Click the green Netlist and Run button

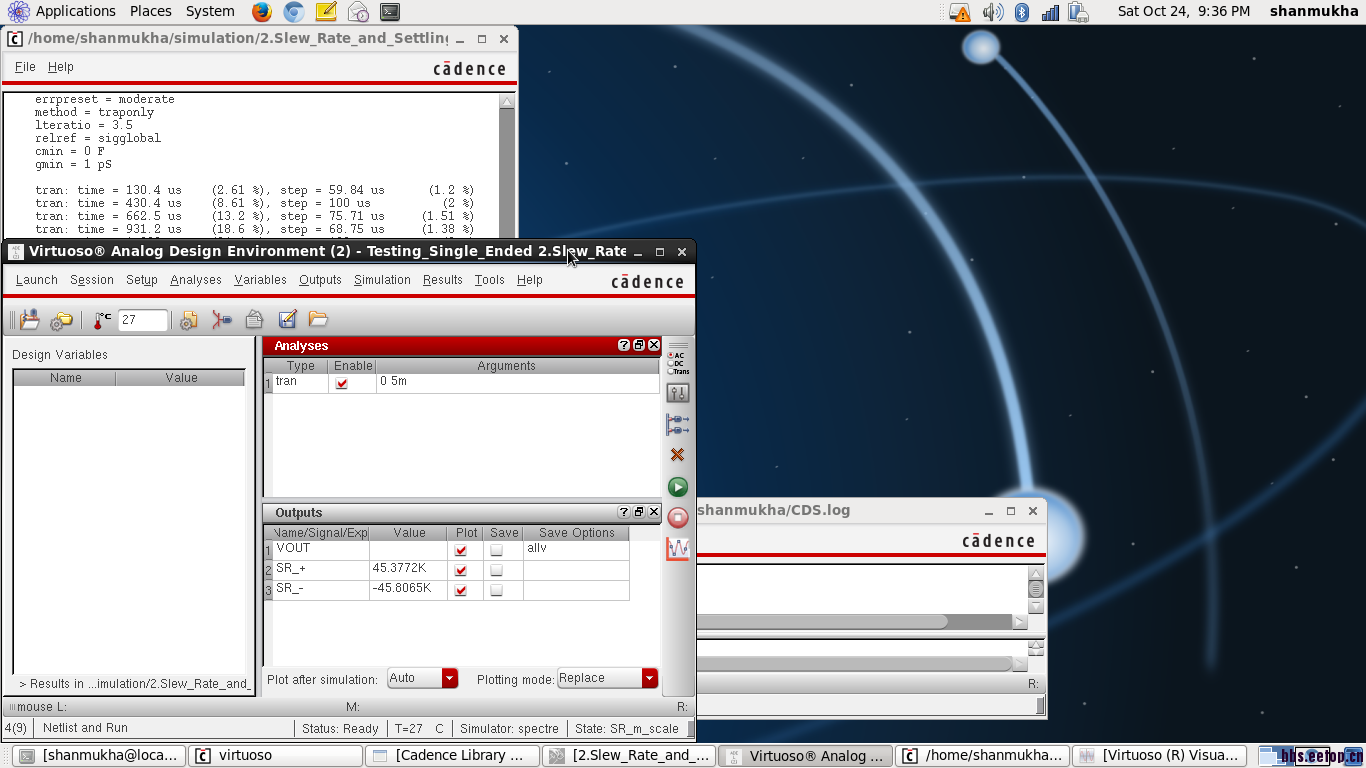[x=678, y=487]
